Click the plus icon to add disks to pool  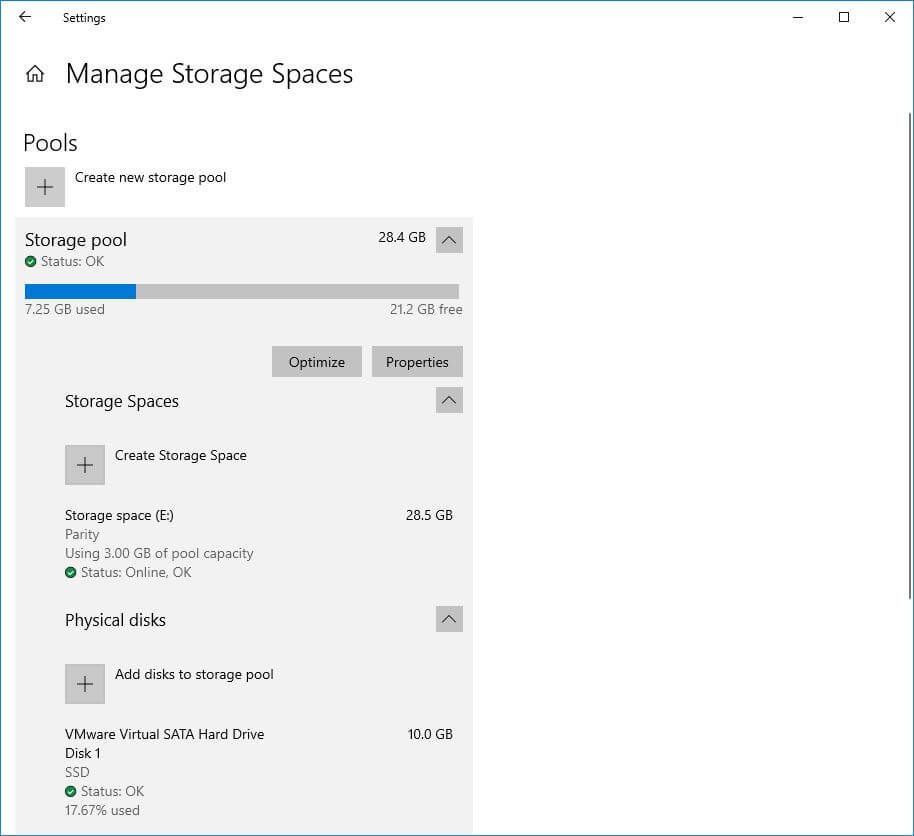(85, 684)
